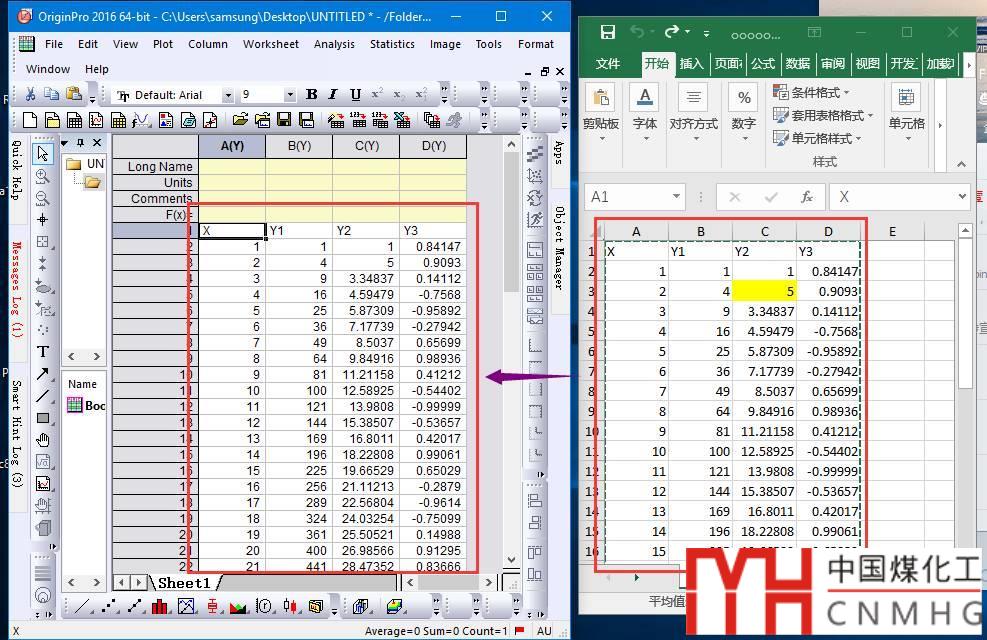987x640 pixels.
Task: Select the Text tool in Origin's toolbox
Action: [x=43, y=351]
